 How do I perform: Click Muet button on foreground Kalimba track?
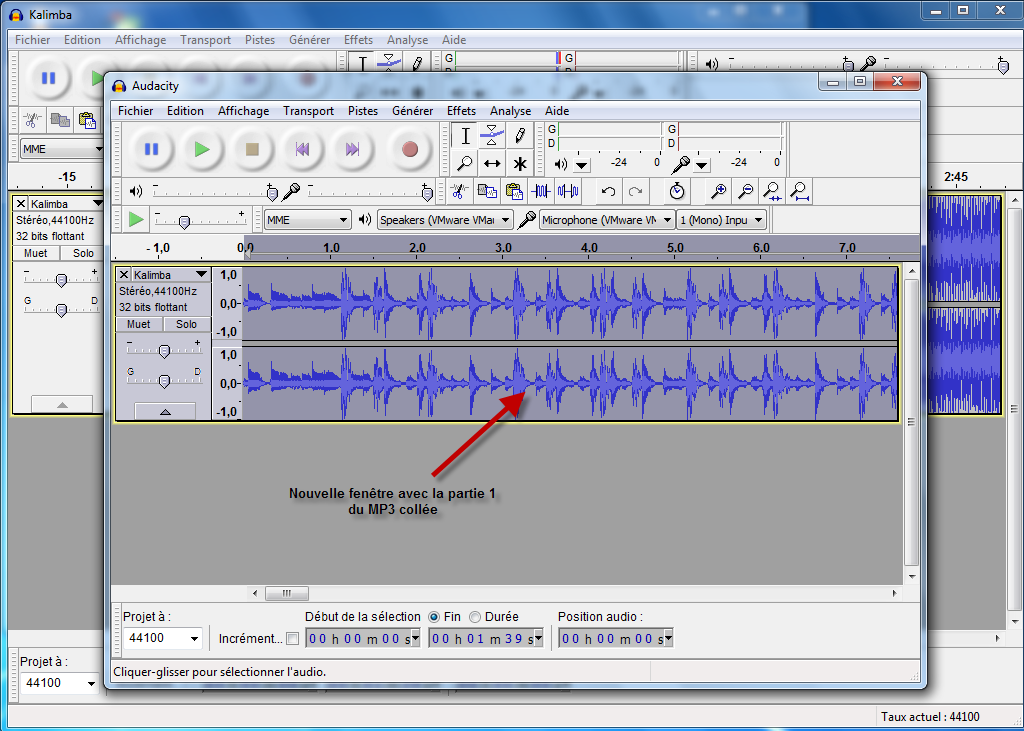[139, 324]
